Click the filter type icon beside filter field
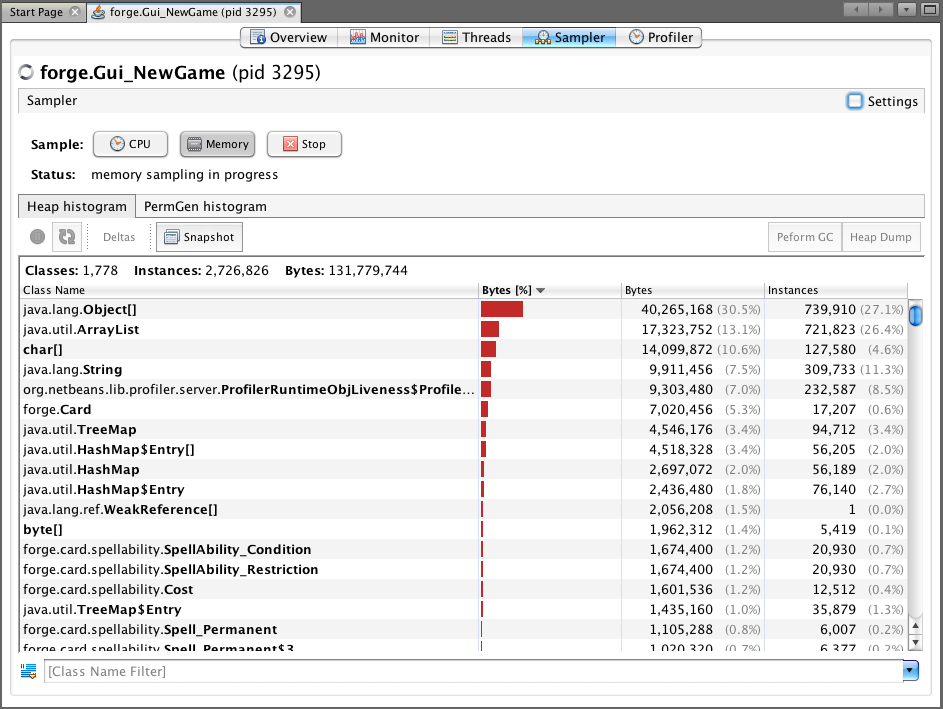943x709 pixels. (x=28, y=671)
